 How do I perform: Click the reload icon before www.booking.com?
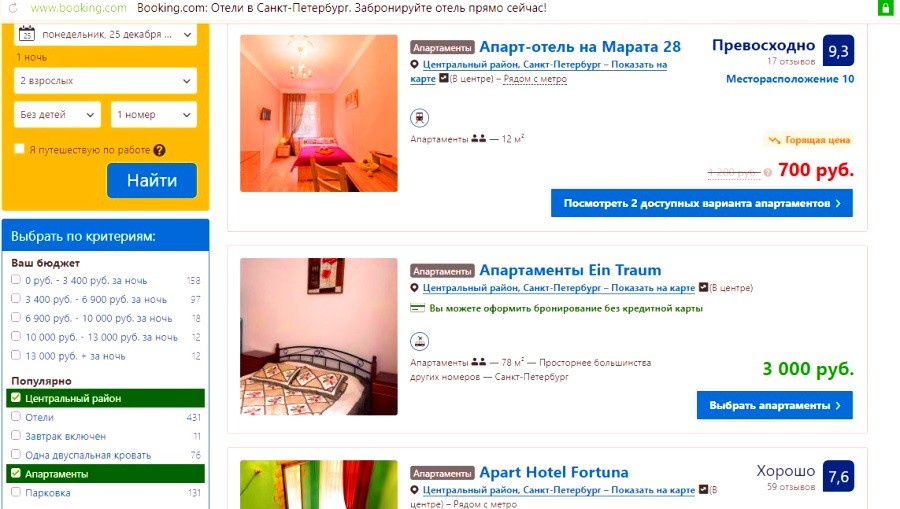[x=12, y=8]
